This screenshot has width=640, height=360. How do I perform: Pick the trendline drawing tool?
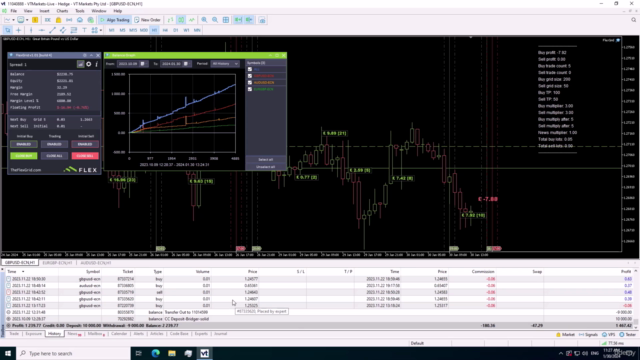point(52,30)
